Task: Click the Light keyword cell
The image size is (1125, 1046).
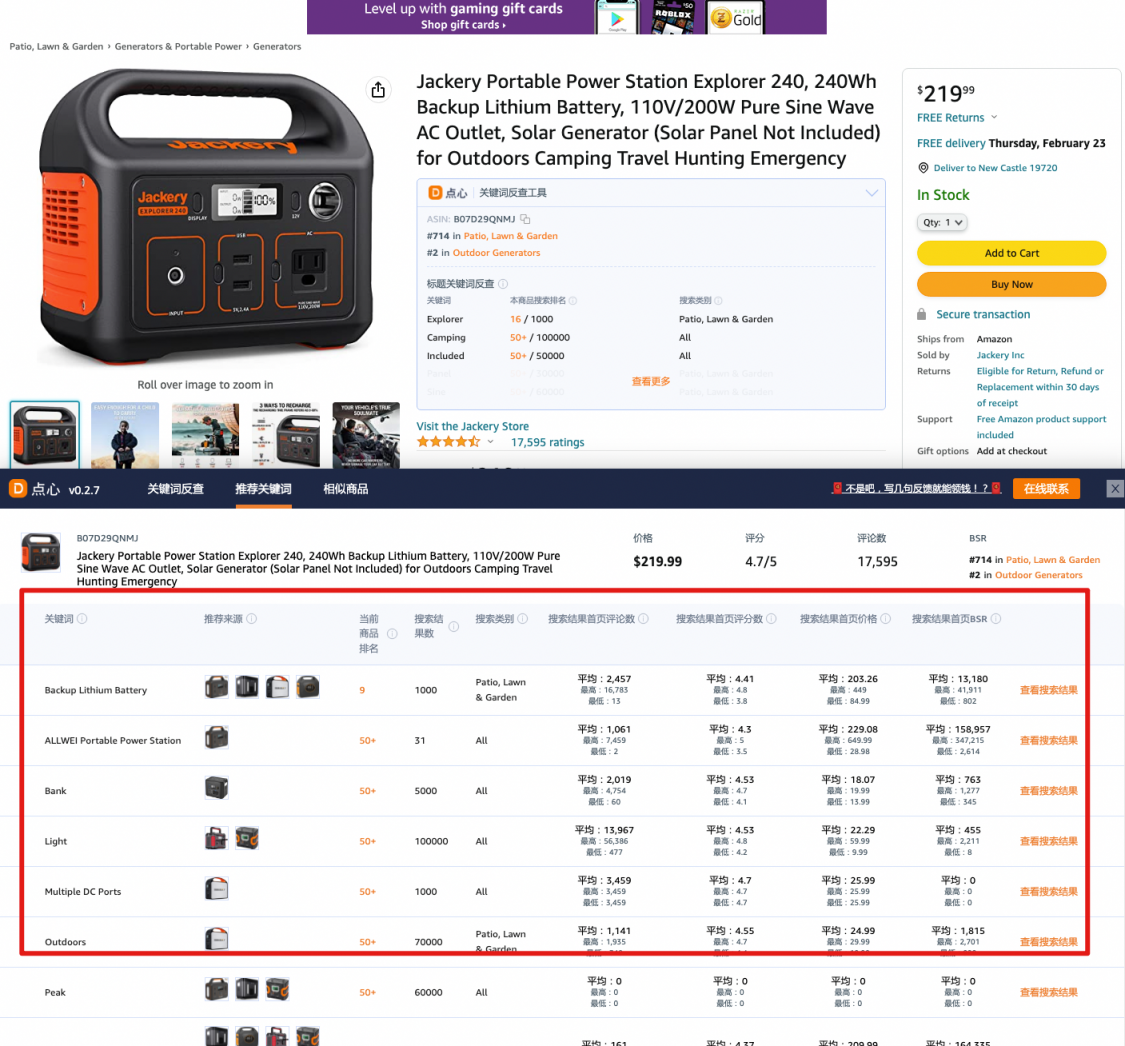Action: (56, 841)
